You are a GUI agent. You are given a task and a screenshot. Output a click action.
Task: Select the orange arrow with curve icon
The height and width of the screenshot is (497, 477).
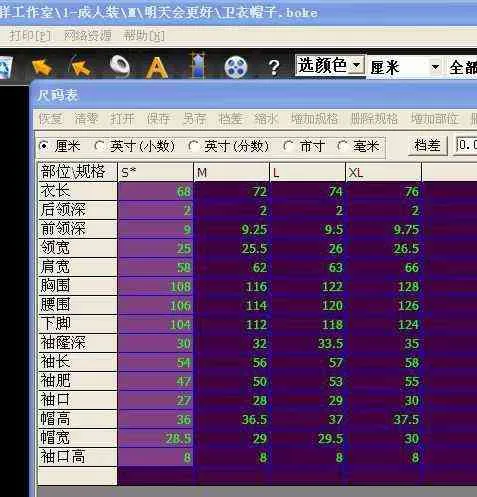pyautogui.click(x=79, y=66)
